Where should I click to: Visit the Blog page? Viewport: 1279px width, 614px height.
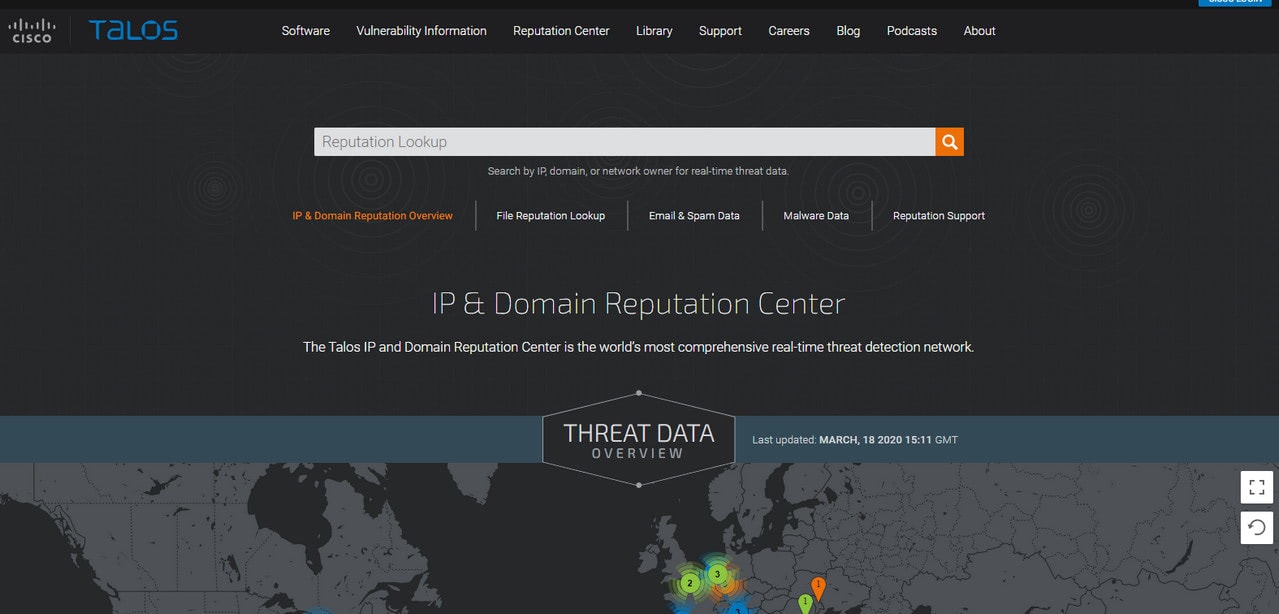click(848, 31)
